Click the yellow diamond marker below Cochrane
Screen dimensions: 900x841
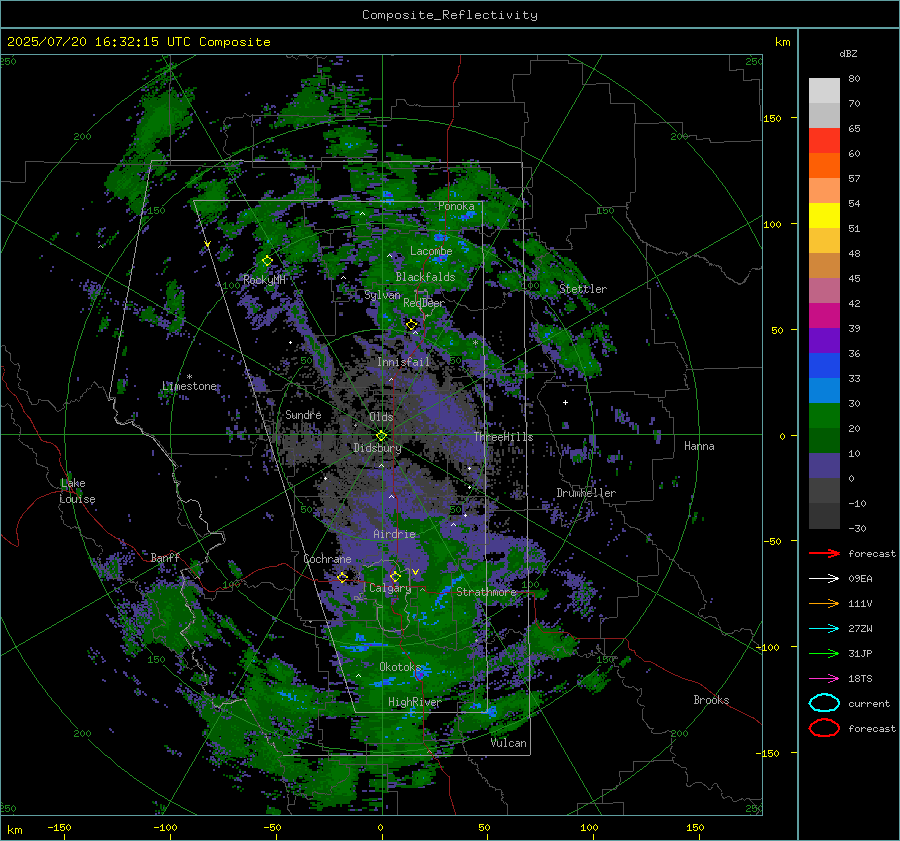pos(342,577)
